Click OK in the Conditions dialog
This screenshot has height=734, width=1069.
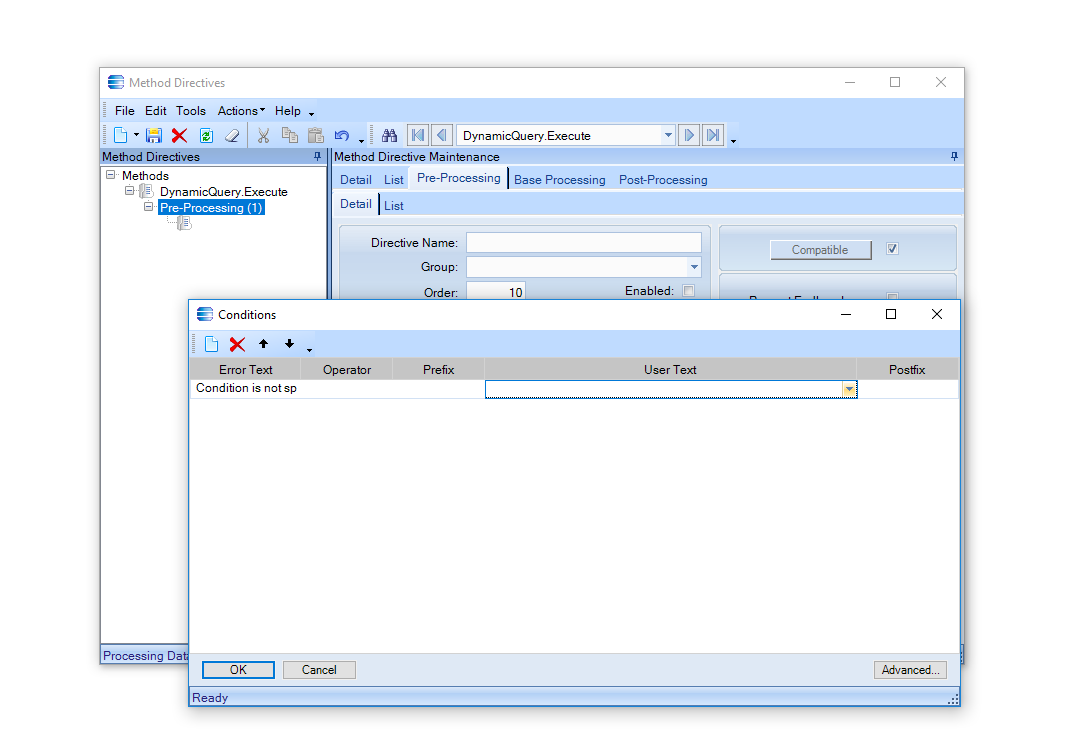pos(238,670)
